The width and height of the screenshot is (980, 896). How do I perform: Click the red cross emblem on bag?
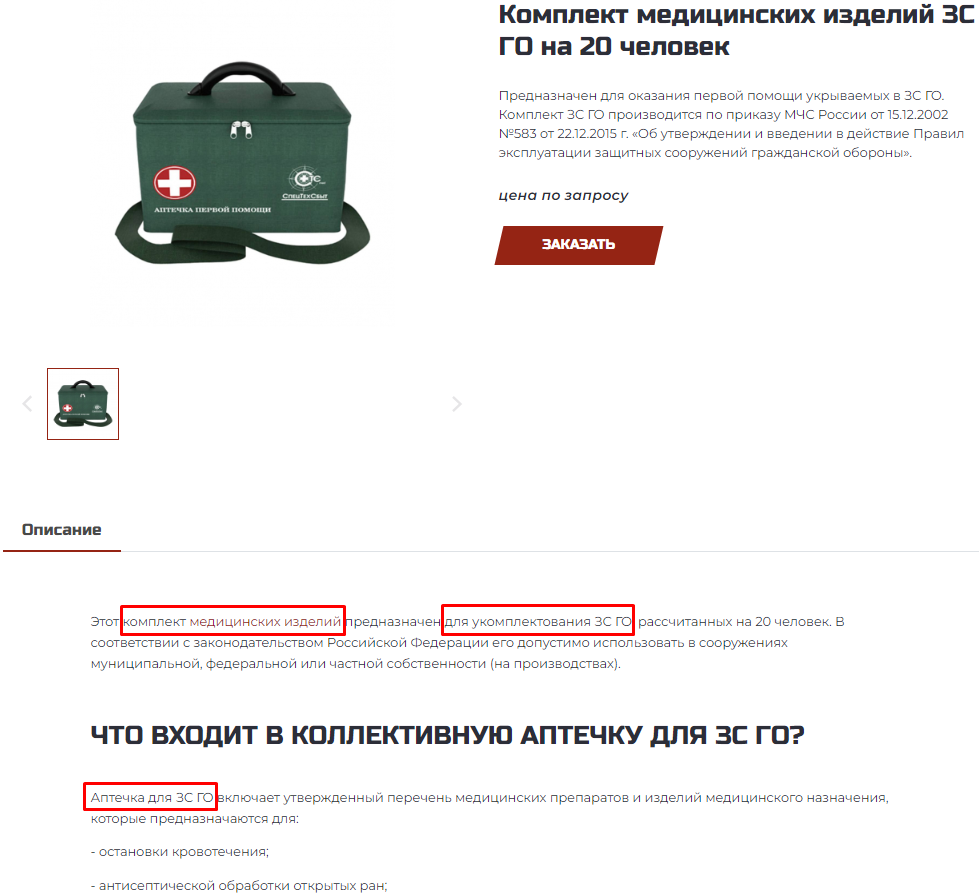(174, 182)
